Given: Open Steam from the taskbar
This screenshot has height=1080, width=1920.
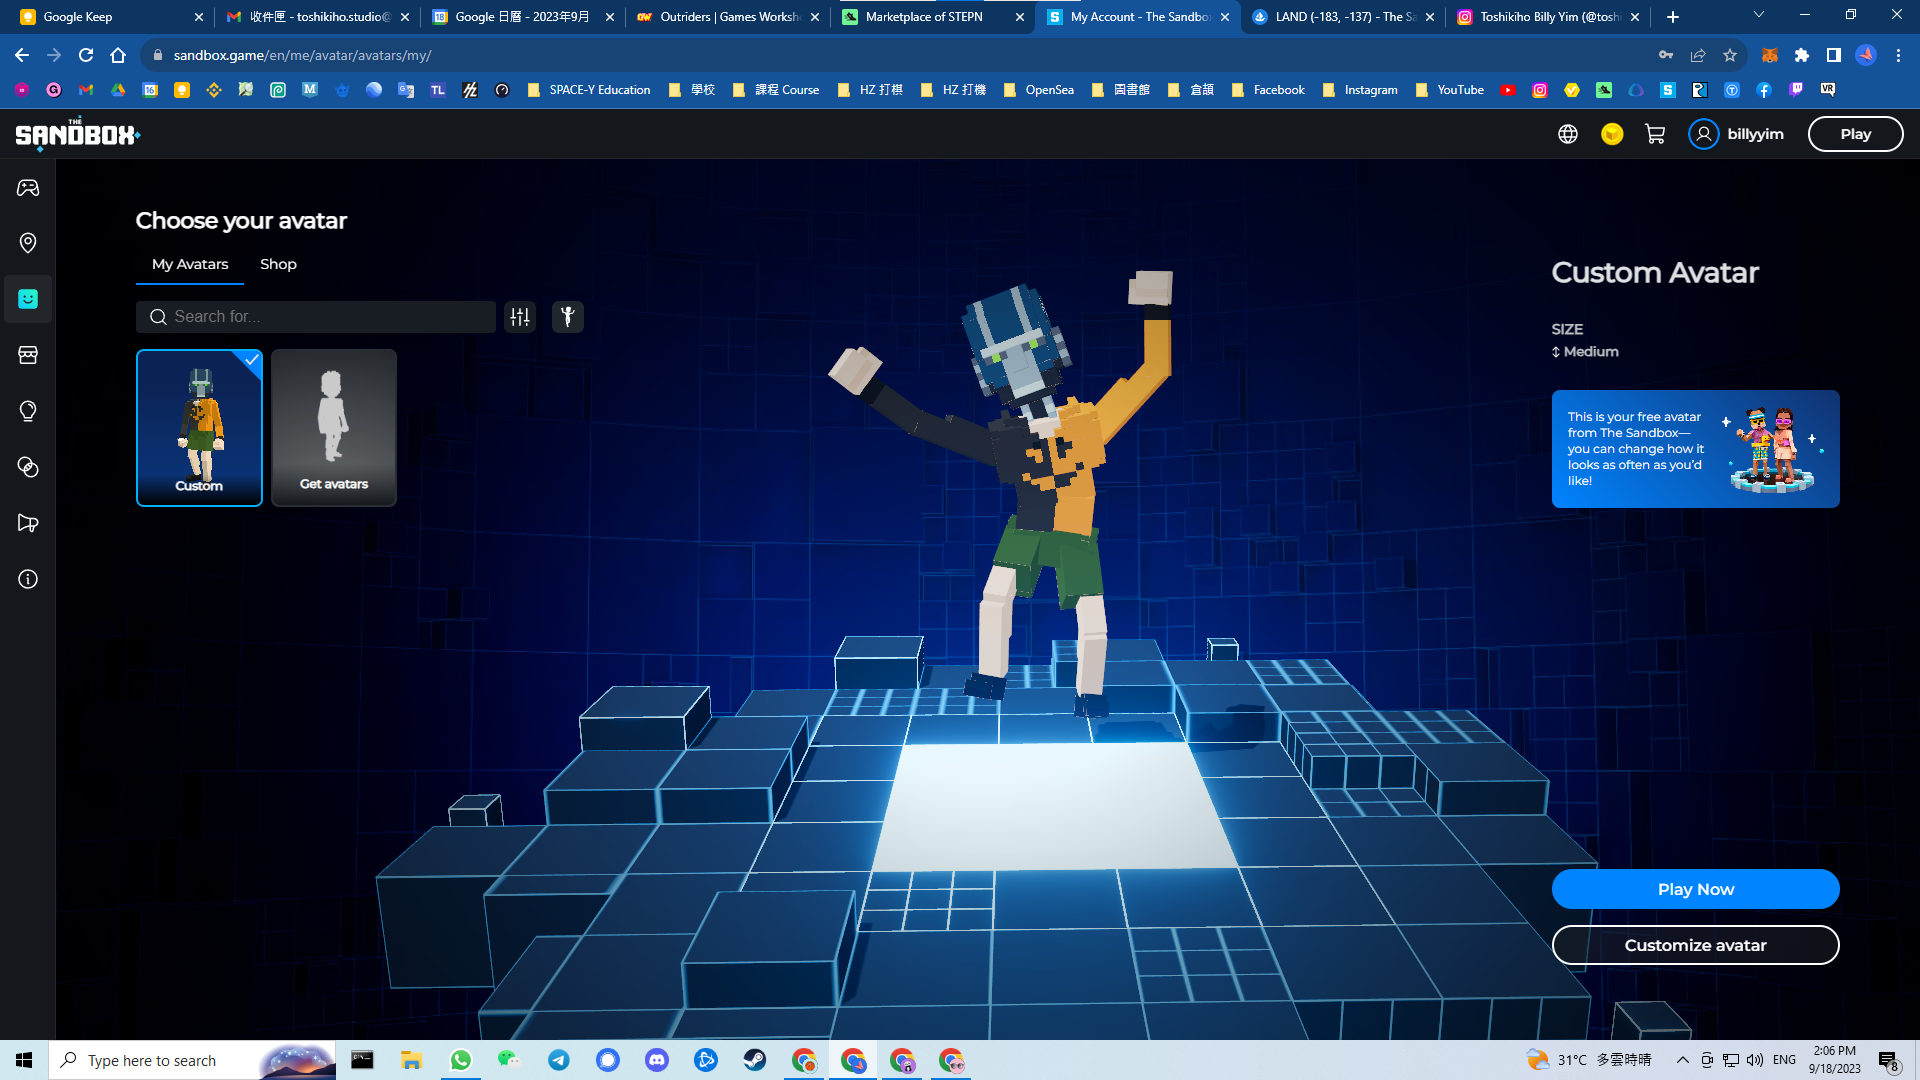Looking at the screenshot, I should tap(755, 1060).
